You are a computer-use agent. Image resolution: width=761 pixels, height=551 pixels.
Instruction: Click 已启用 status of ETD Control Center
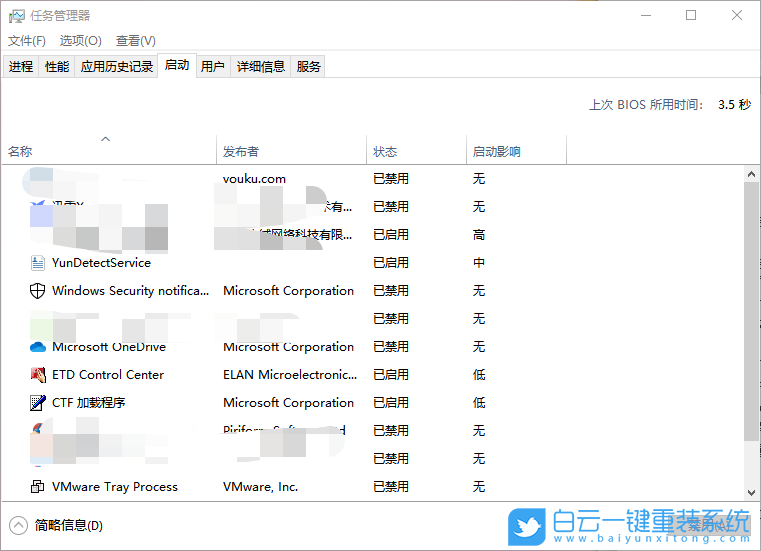tap(391, 375)
